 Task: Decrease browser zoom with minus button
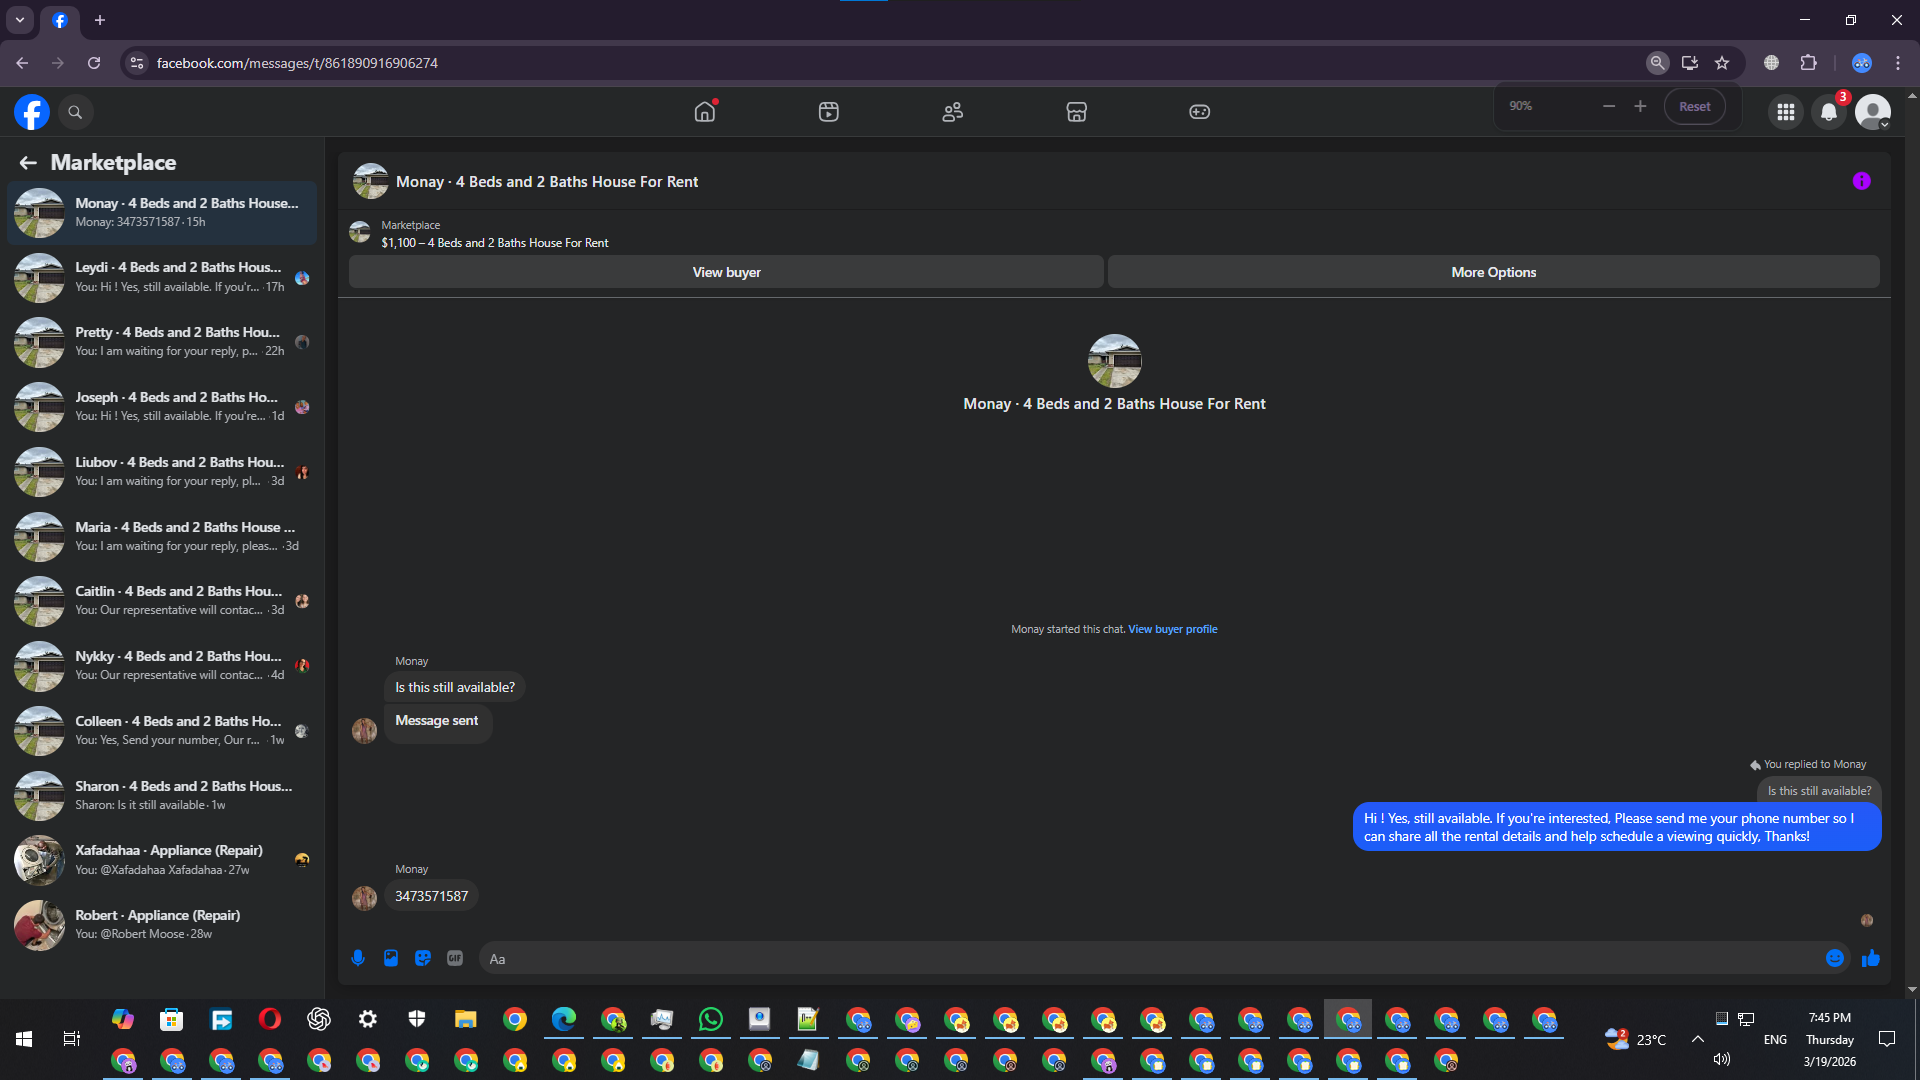coord(1608,106)
